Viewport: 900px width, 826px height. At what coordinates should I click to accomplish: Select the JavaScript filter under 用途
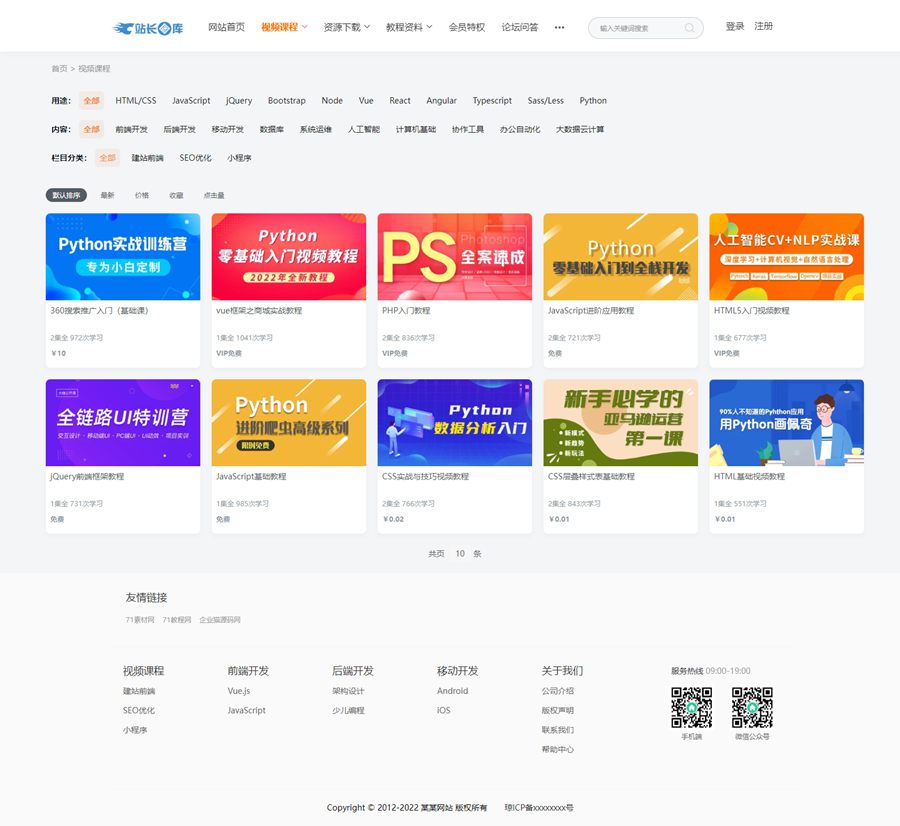(x=191, y=101)
